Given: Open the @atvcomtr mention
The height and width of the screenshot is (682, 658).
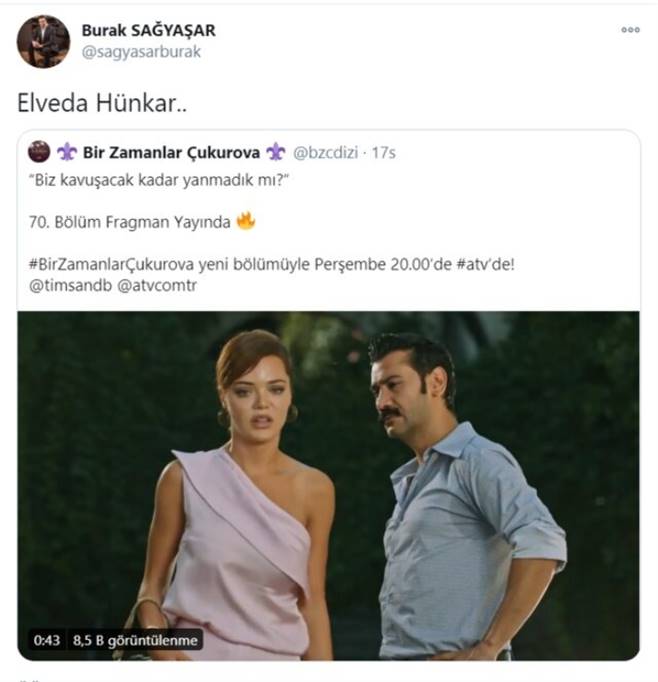Looking at the screenshot, I should coord(157,285).
